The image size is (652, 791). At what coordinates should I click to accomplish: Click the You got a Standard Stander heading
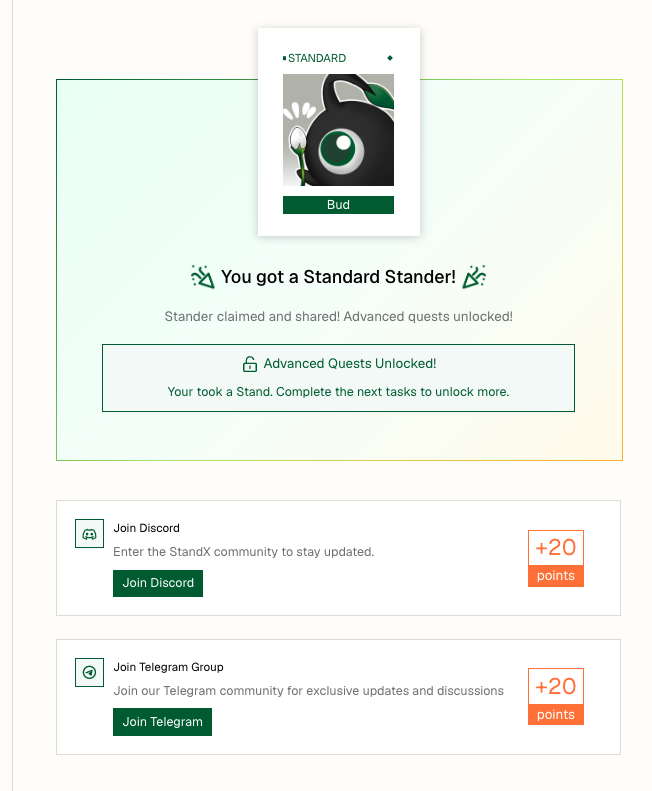click(x=338, y=277)
